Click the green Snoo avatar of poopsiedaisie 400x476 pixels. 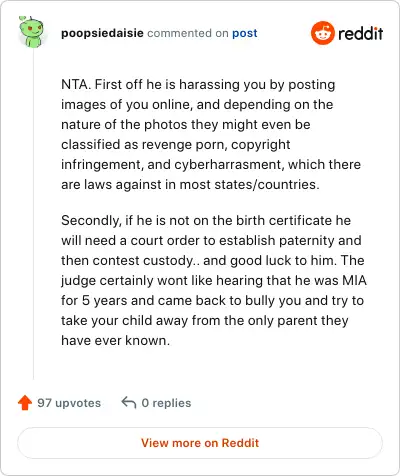(31, 32)
